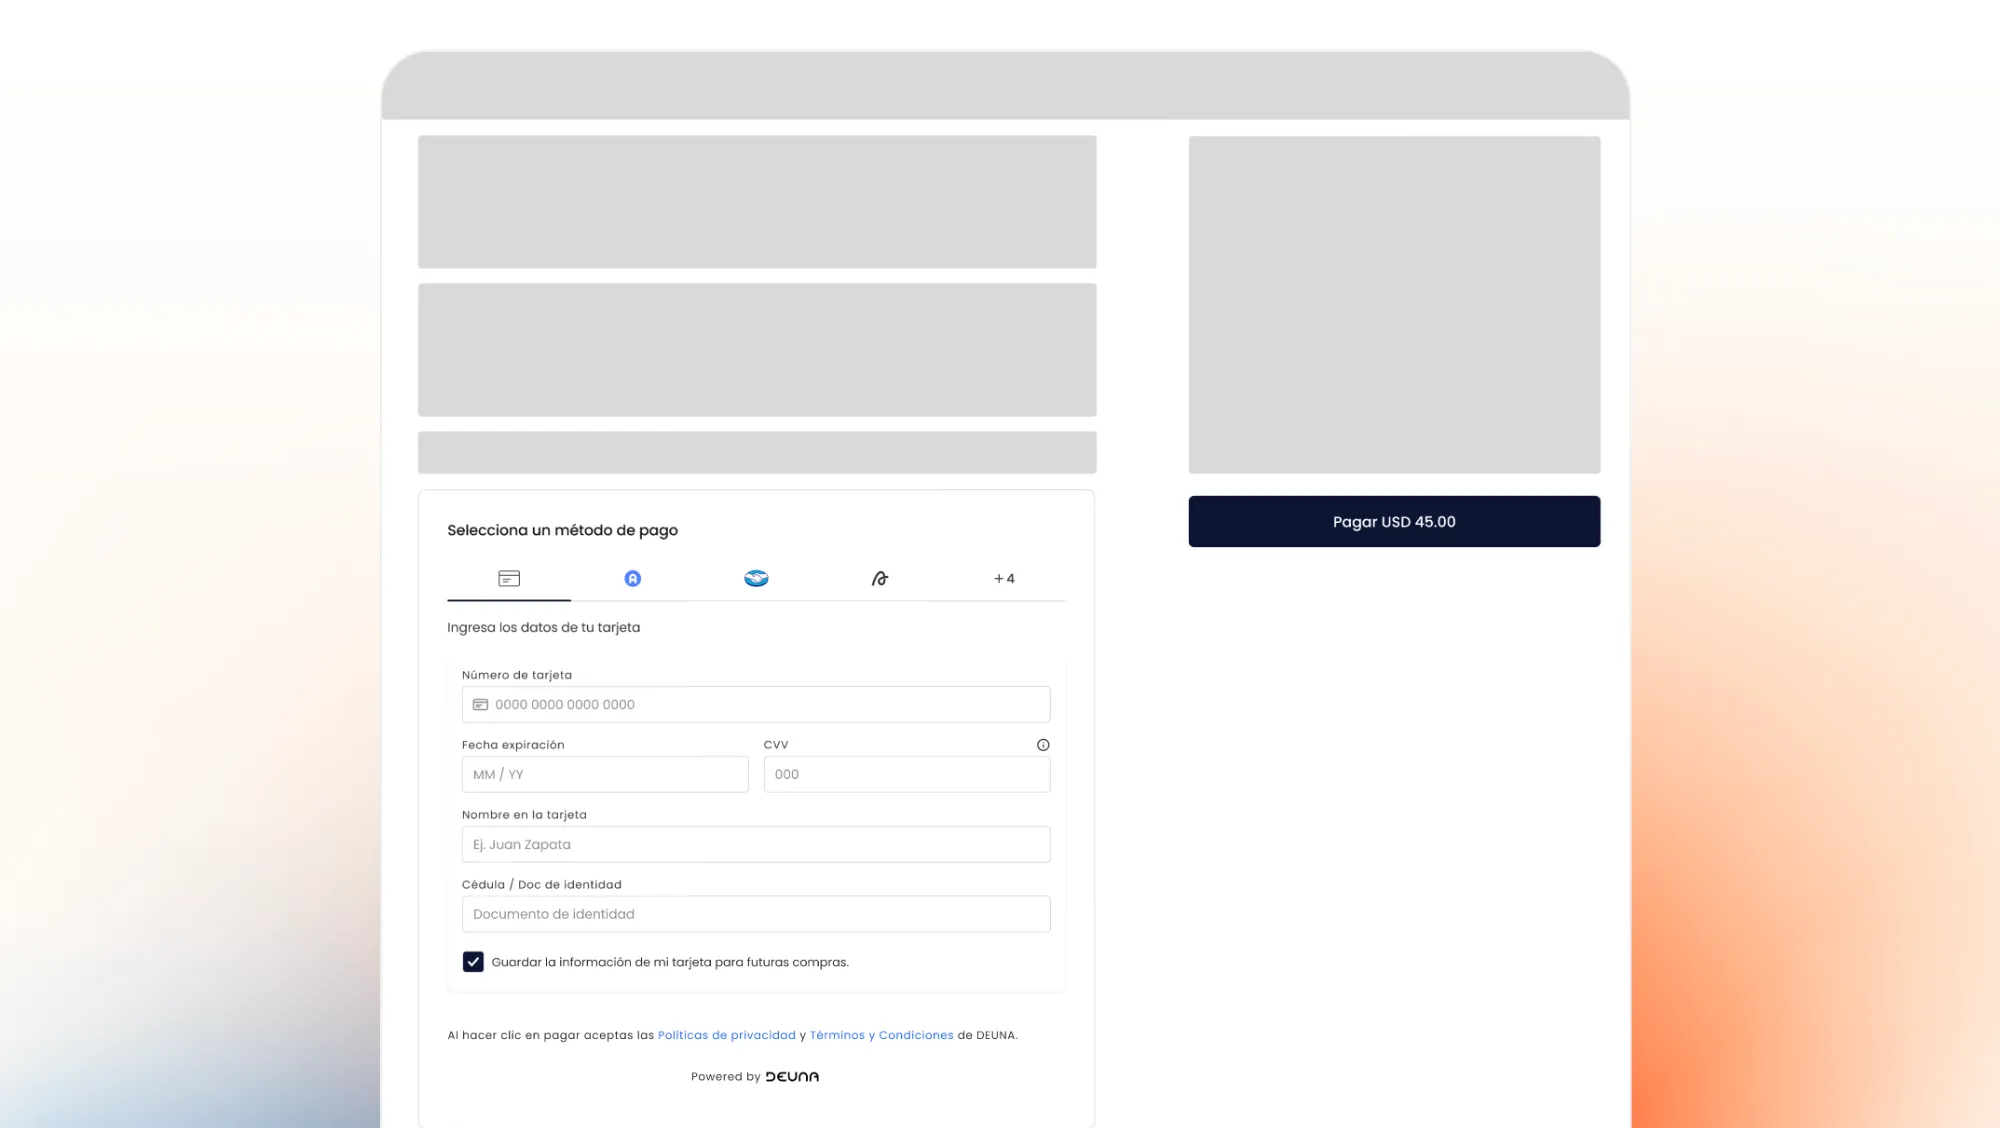The image size is (2000, 1128).
Task: Click the 'Cédula / Doc de identidad' label
Action: [x=542, y=885]
